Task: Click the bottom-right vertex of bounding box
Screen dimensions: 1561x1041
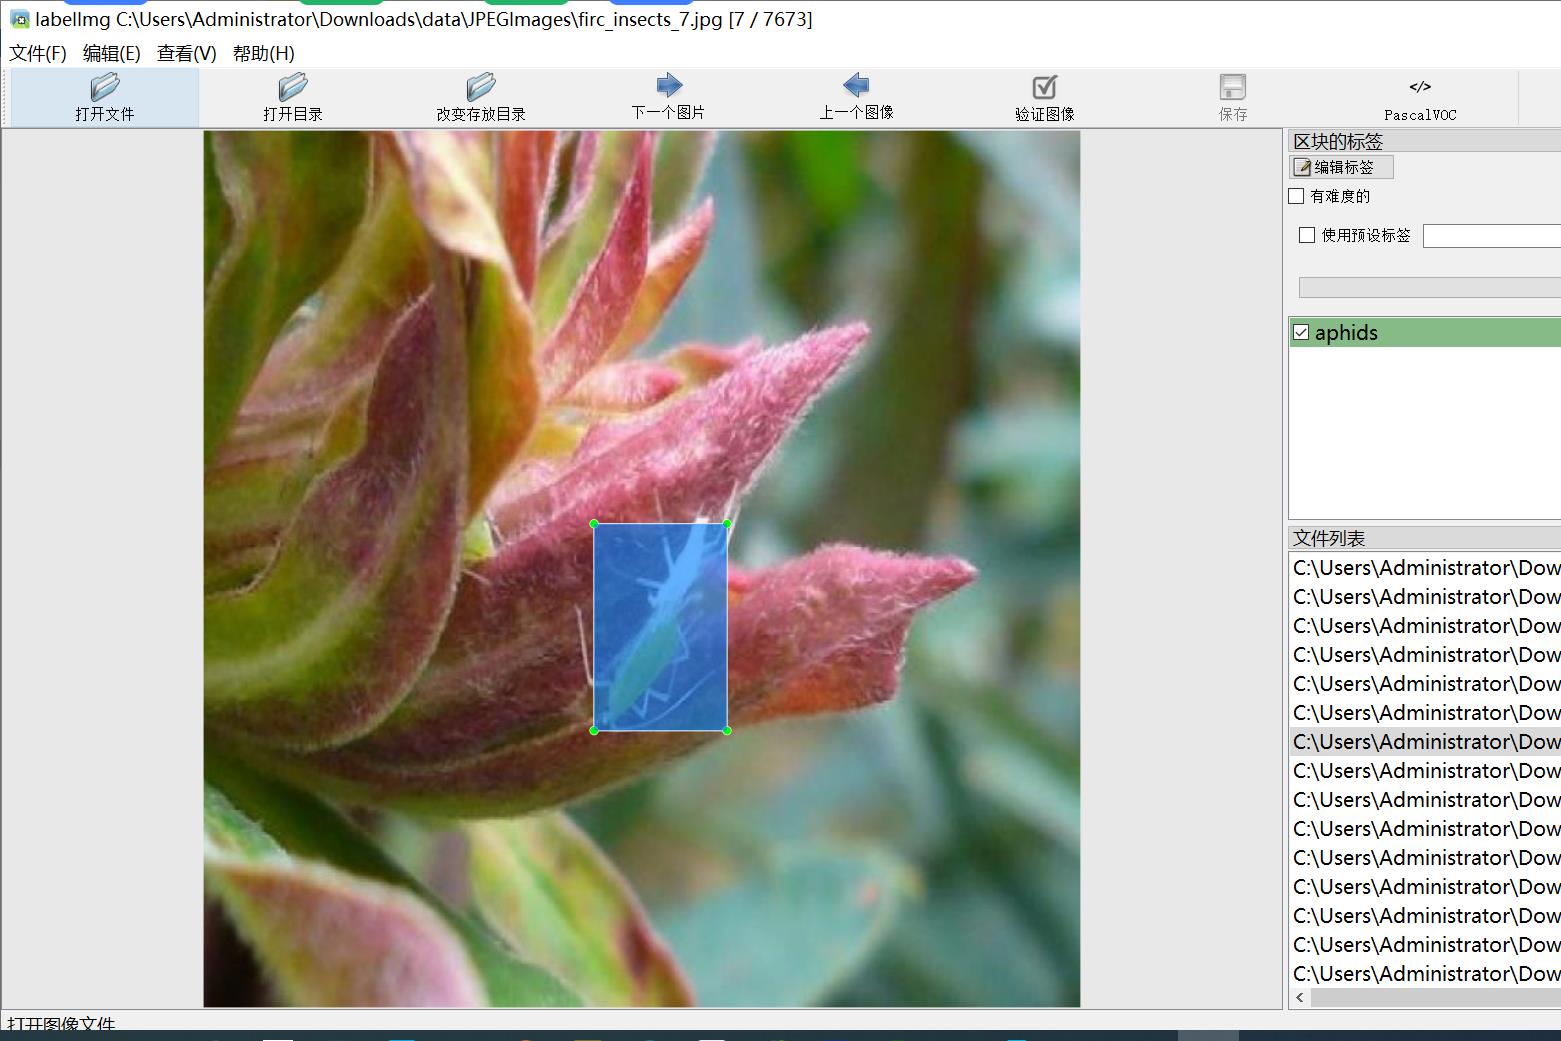Action: point(727,731)
